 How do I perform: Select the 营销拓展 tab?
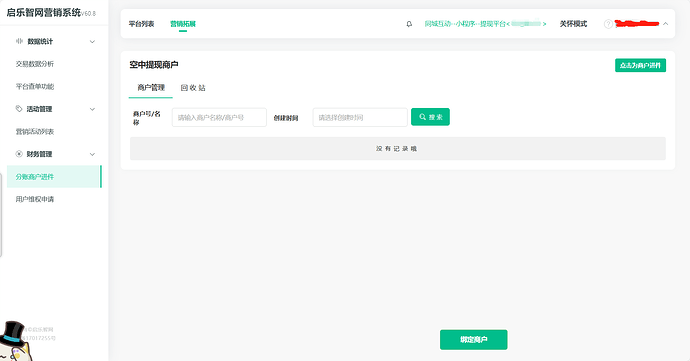pyautogui.click(x=183, y=24)
